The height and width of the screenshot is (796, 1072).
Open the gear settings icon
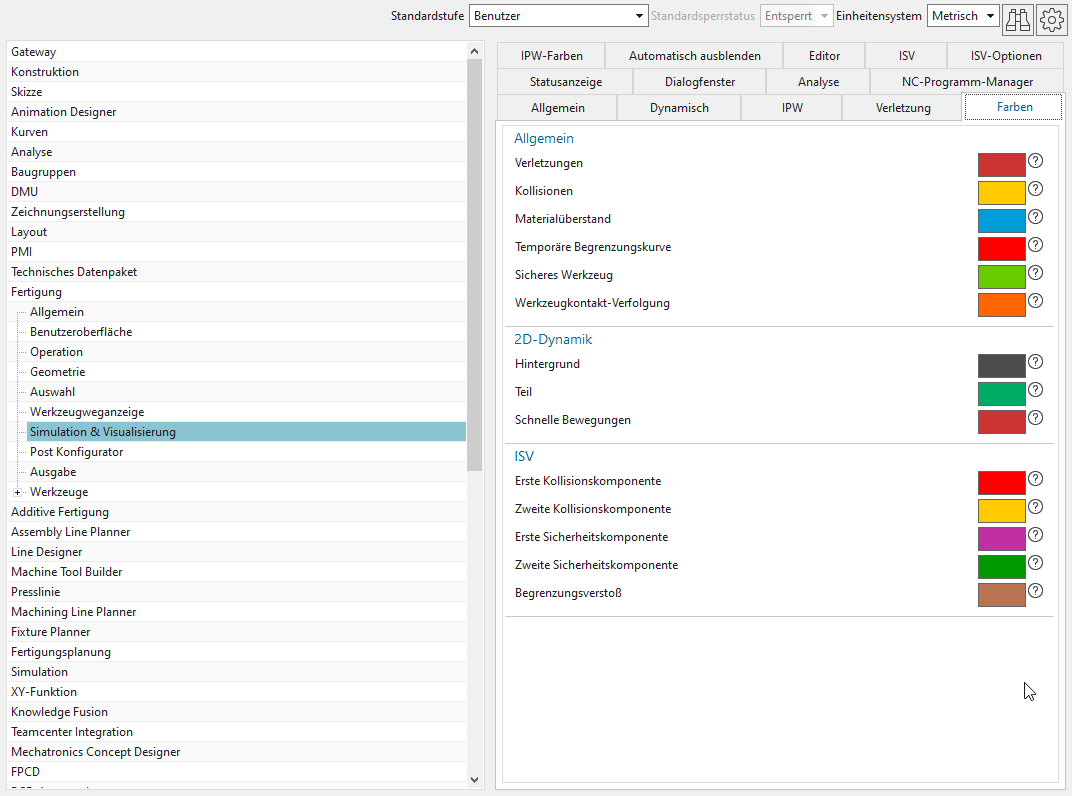1051,19
